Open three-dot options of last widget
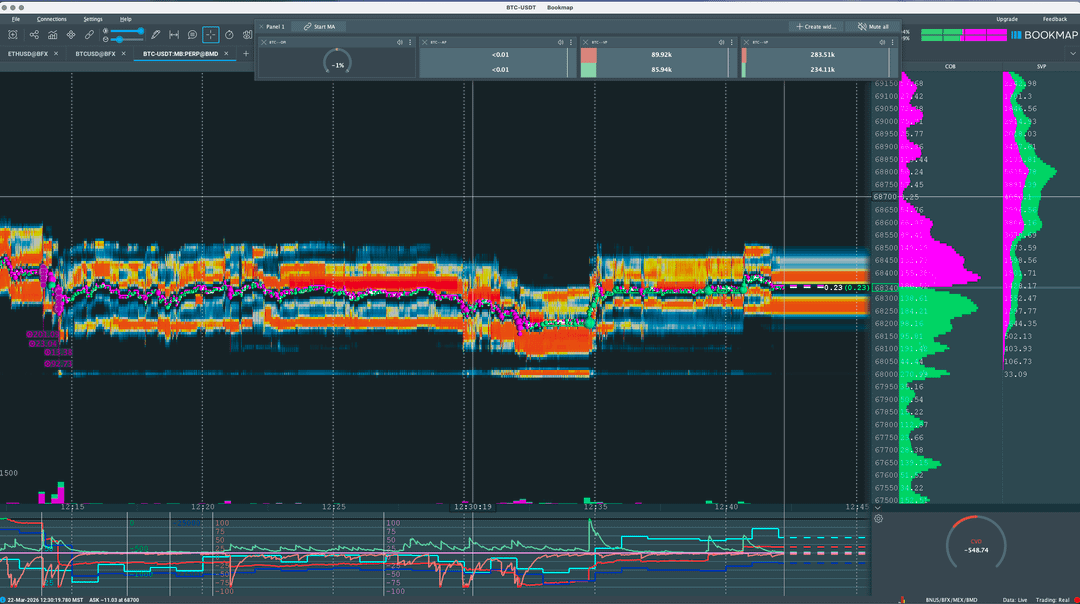This screenshot has width=1080, height=604. coord(892,42)
